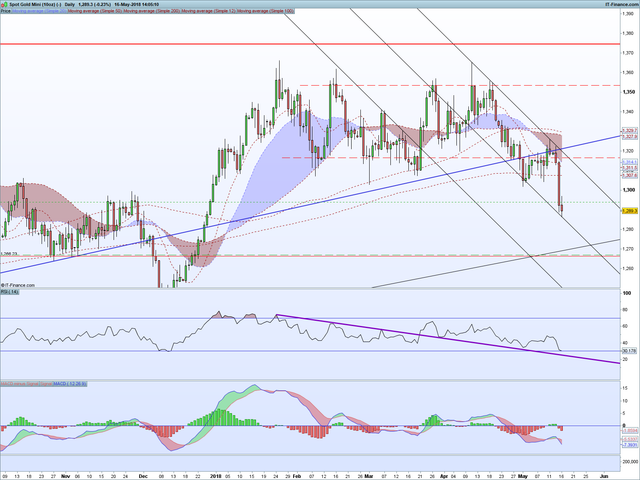This screenshot has width=640, height=480.
Task: Click the Apr label on the time axis
Action: (x=444, y=476)
